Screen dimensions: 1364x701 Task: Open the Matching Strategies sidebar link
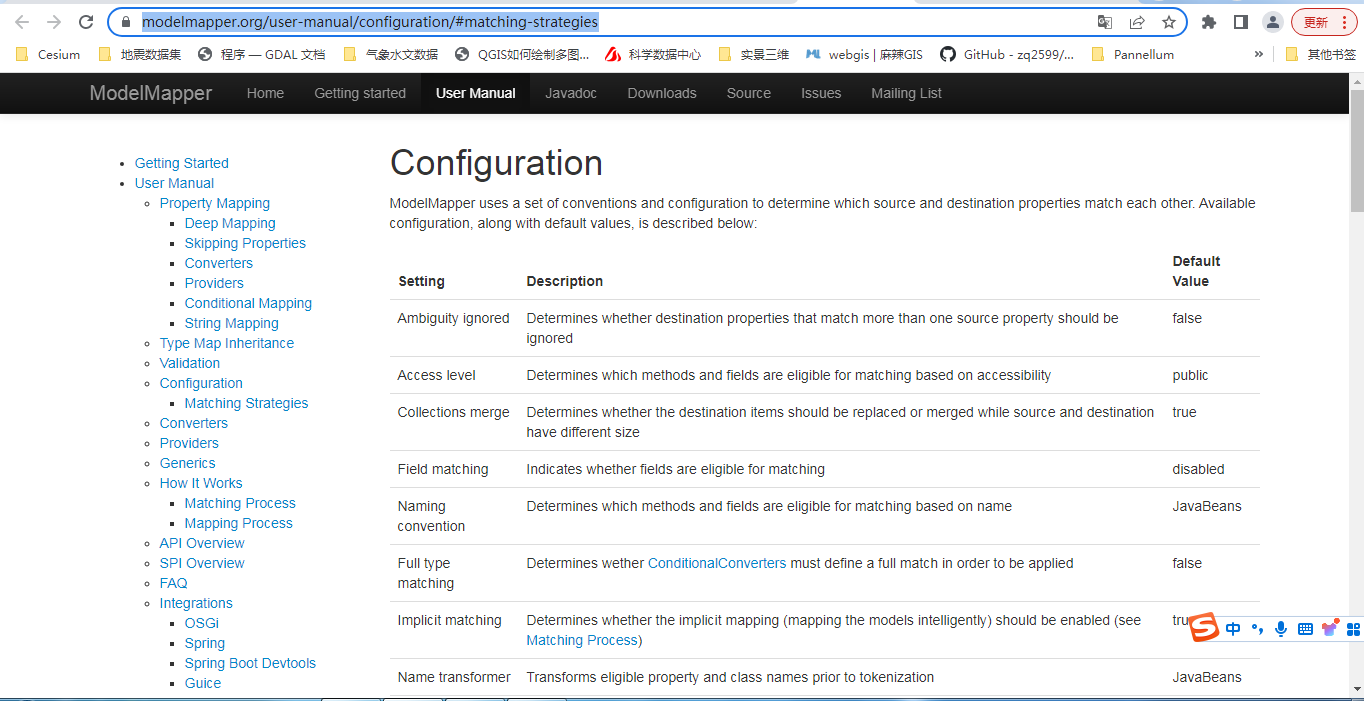(x=246, y=403)
